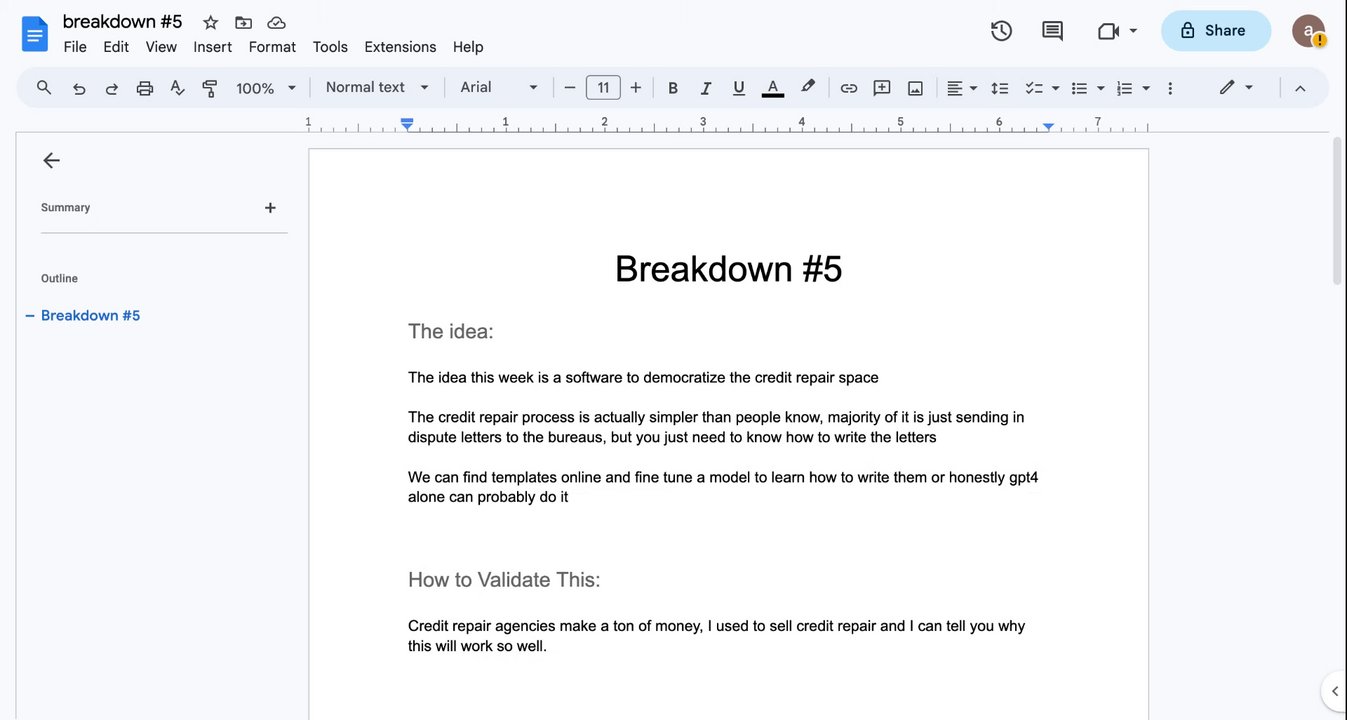Jump to Breakdown #5 in outline
1347x720 pixels.
[90, 316]
